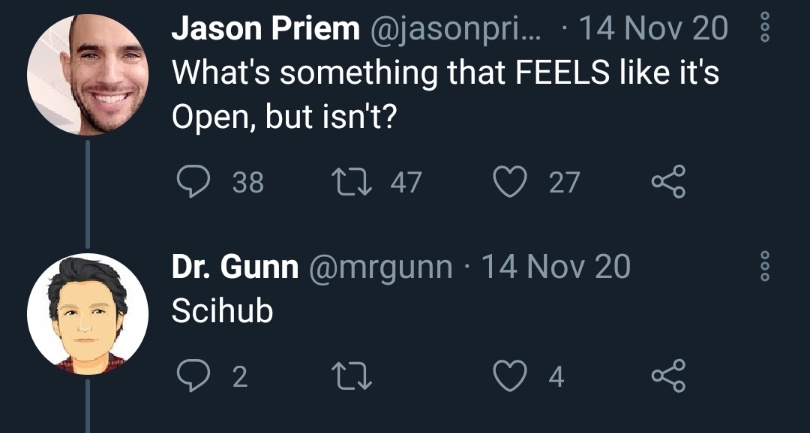Open Jason's tweet via 14 Nov 20 timestamp
This screenshot has width=810, height=433.
[x=654, y=30]
